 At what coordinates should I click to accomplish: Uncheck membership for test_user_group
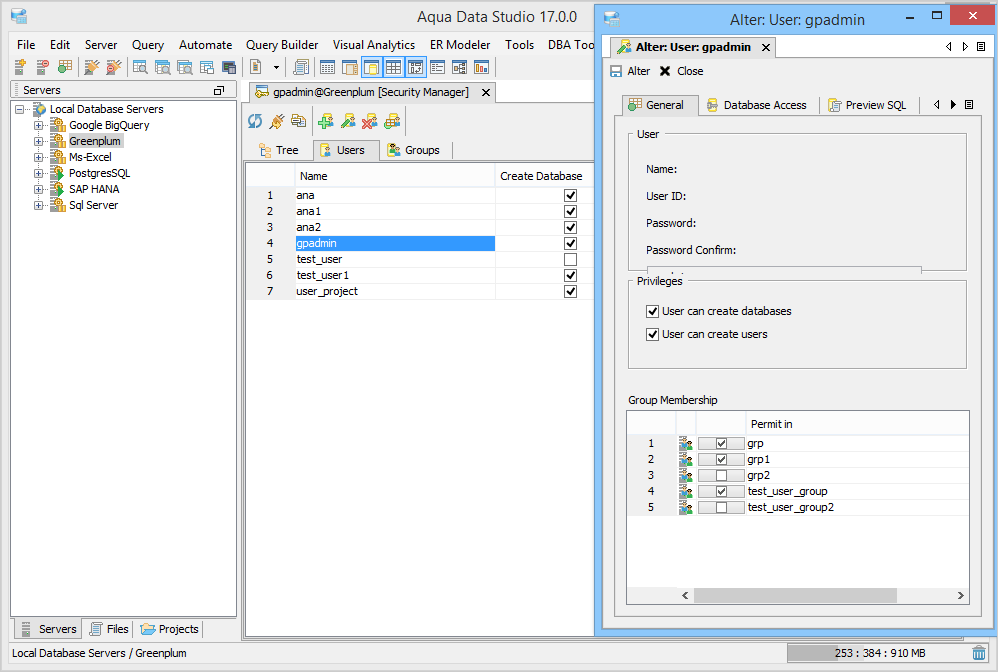(721, 491)
